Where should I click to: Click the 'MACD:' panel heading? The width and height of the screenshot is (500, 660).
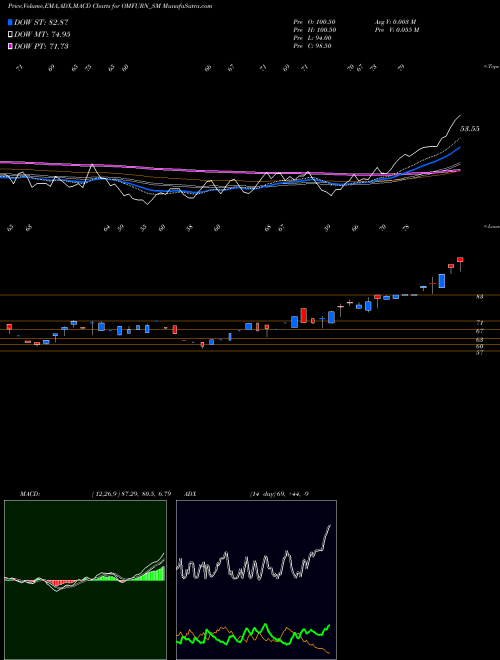pos(30,494)
